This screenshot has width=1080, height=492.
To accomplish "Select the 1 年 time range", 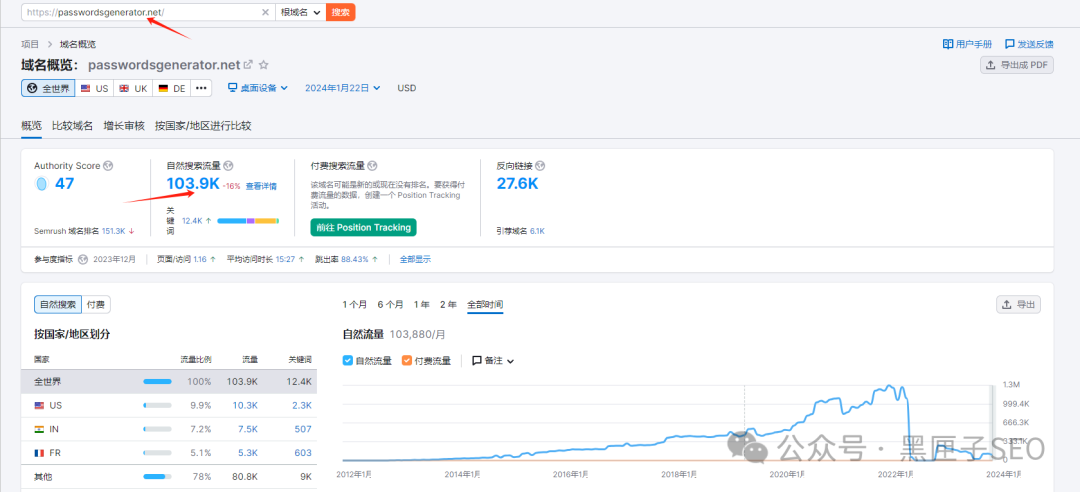I will pyautogui.click(x=422, y=305).
